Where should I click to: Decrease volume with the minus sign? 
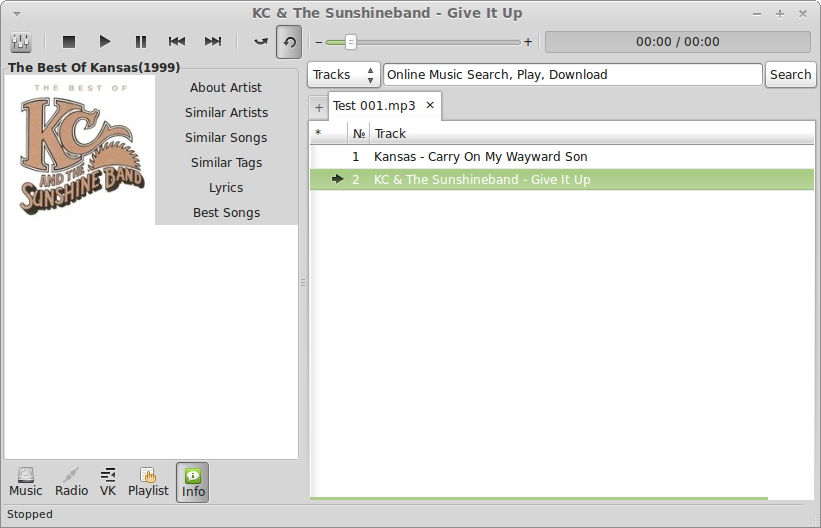[x=319, y=42]
